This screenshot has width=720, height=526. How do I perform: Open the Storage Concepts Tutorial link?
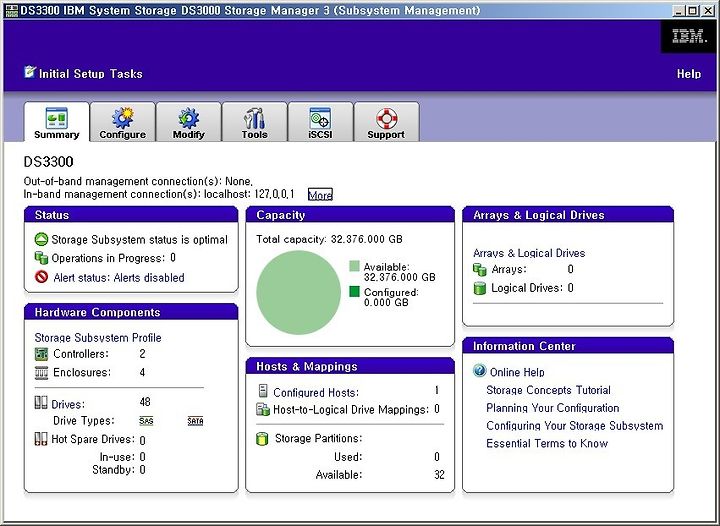tap(548, 390)
